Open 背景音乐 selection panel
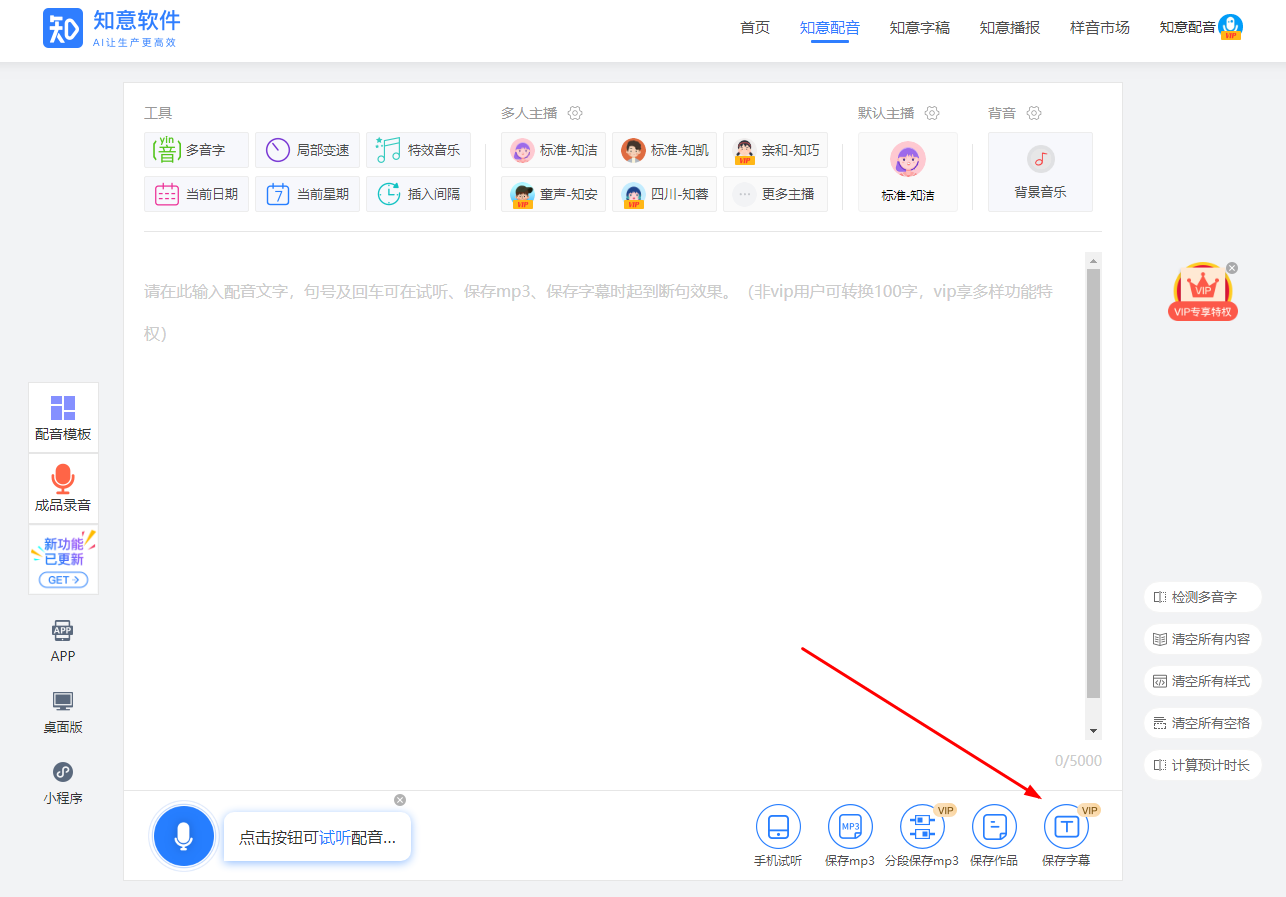 click(x=1040, y=172)
